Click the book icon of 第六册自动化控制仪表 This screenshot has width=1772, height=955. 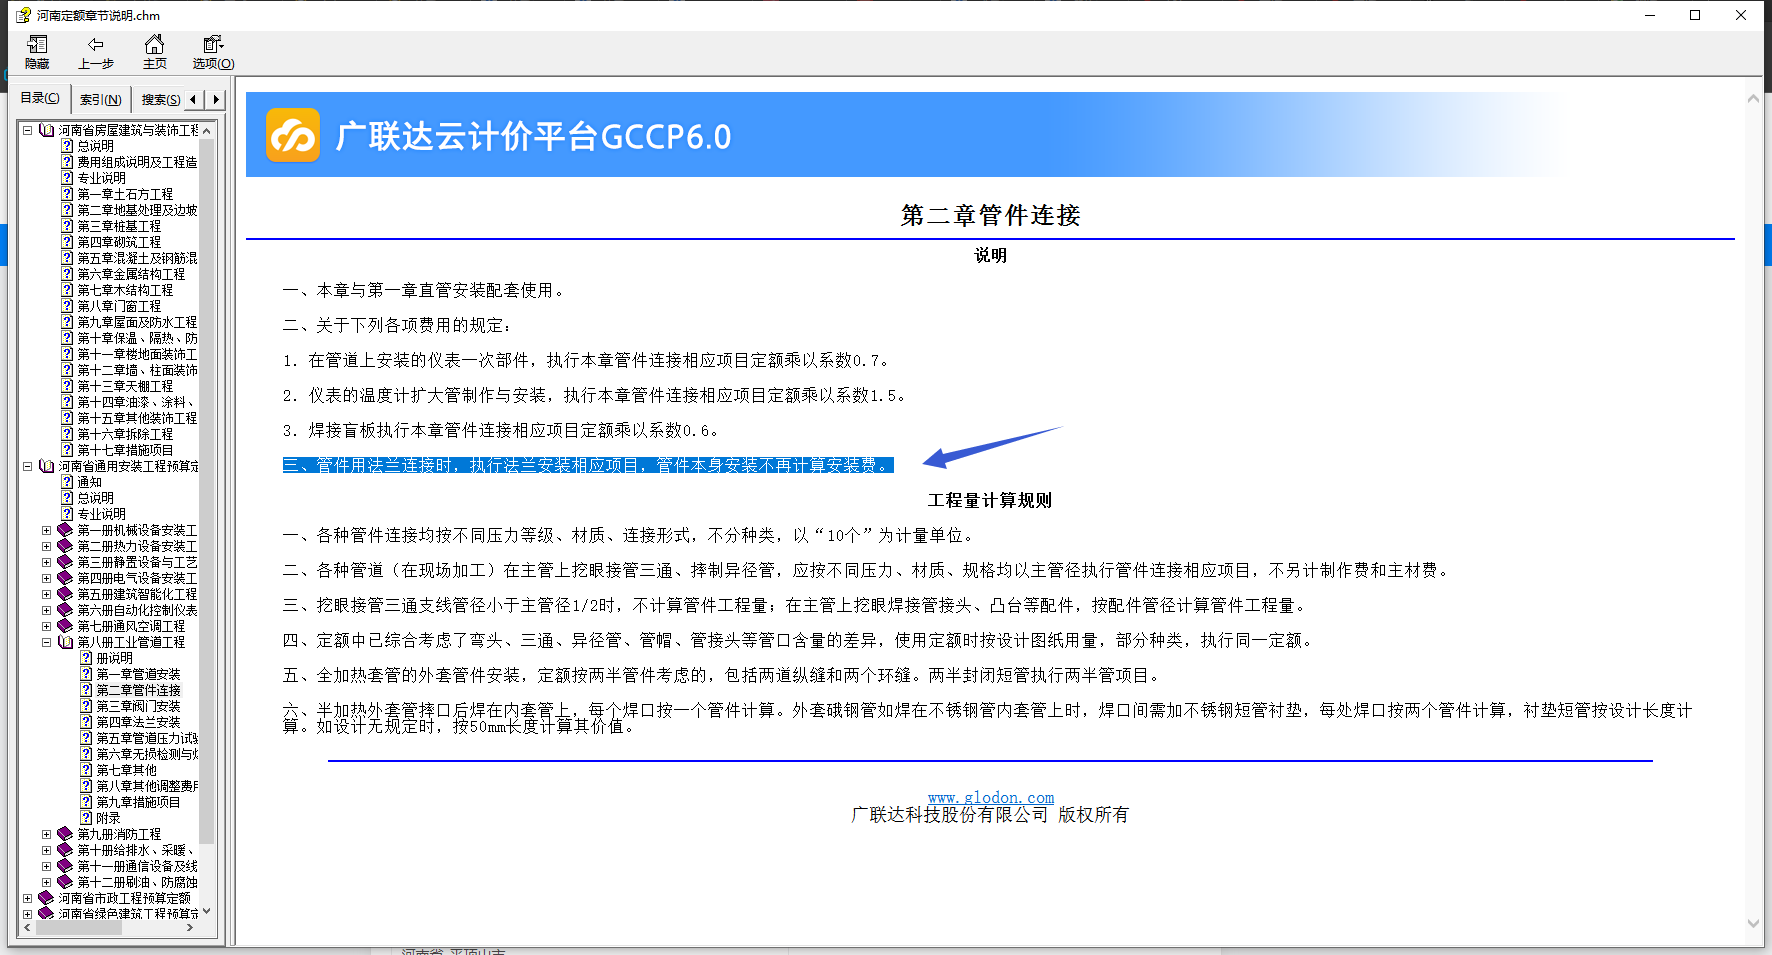[65, 610]
